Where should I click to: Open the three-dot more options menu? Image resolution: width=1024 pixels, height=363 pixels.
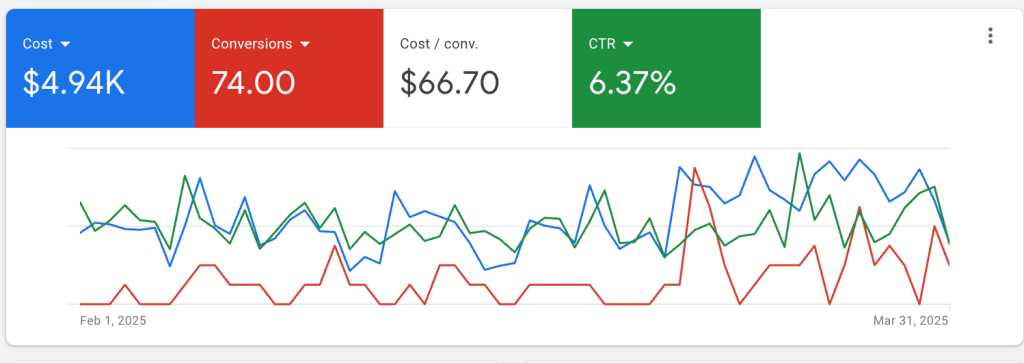990,36
